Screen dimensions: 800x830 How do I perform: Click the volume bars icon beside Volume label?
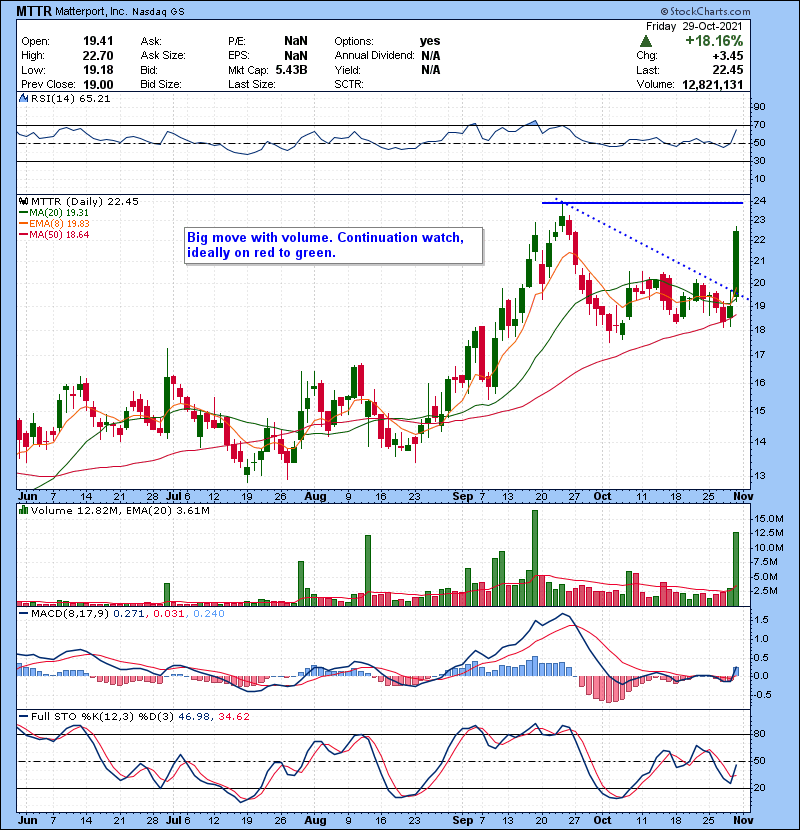click(x=23, y=510)
